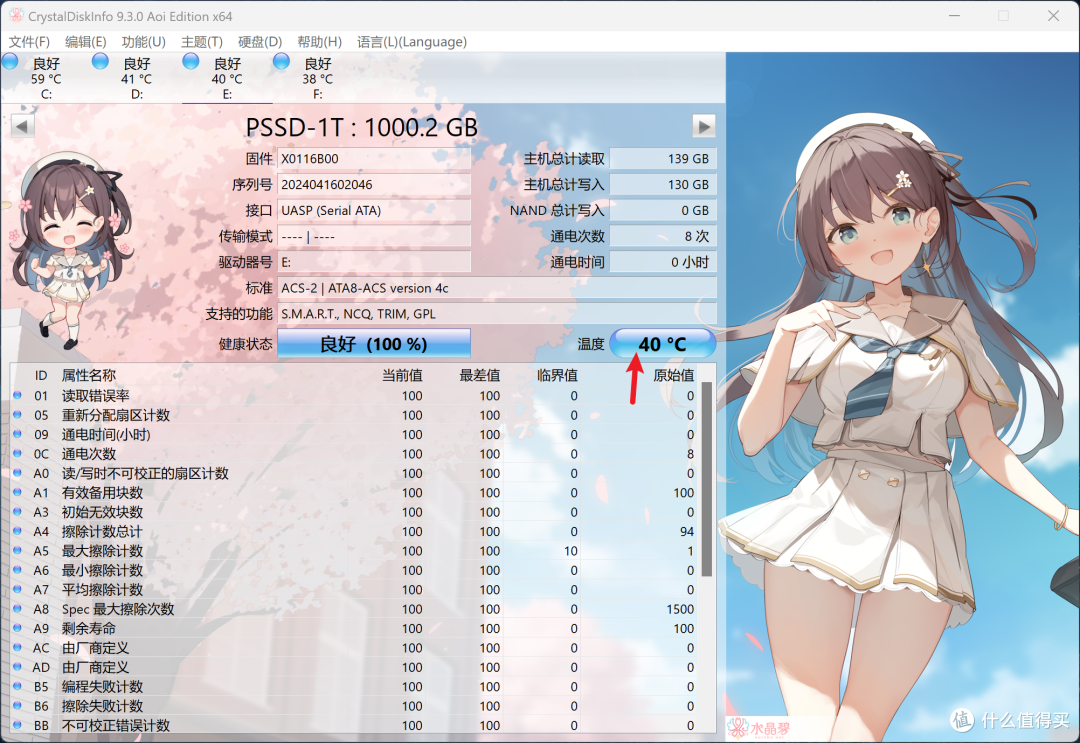This screenshot has width=1080, height=743.
Task: Click the firmware field X0116B00
Action: 374,158
